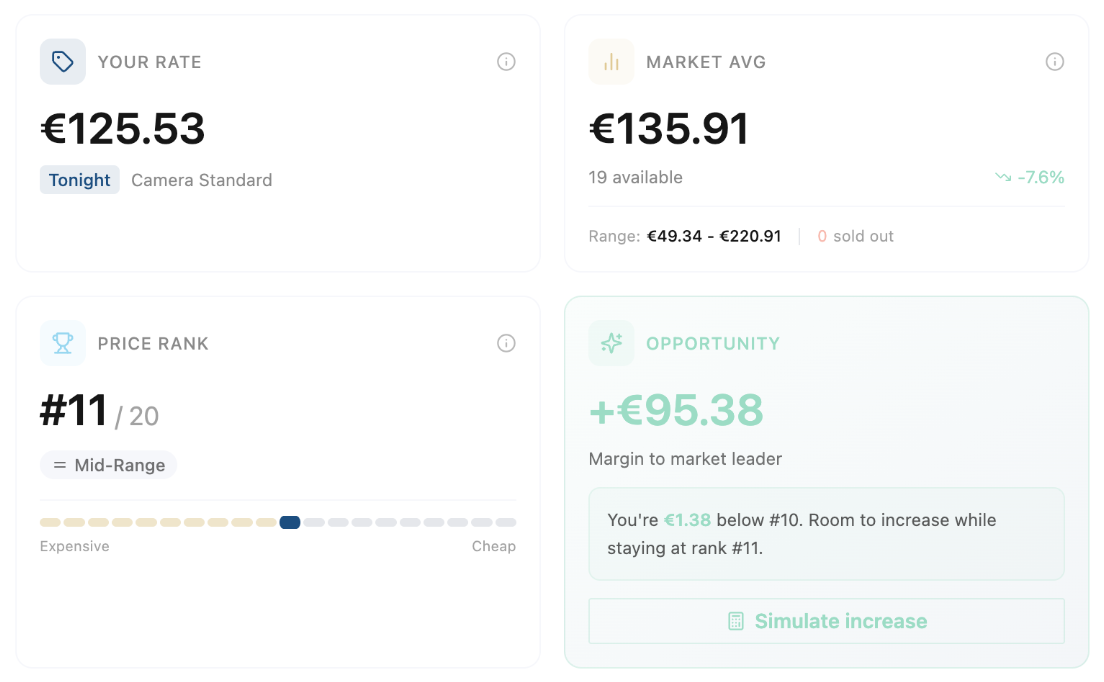This screenshot has height=682, width=1104.
Task: Click the Opportunity sparkle icon
Action: coord(611,343)
